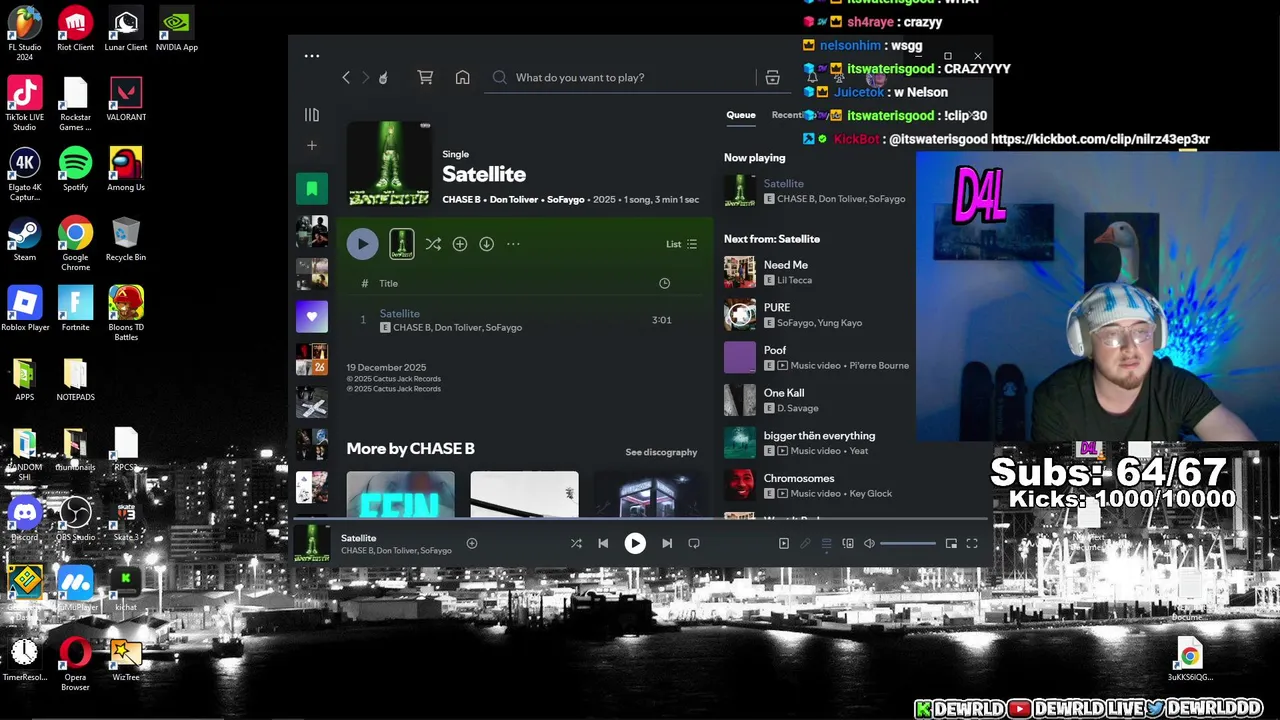Open SoFaygo artist link in header
The image size is (1280, 720).
click(567, 199)
